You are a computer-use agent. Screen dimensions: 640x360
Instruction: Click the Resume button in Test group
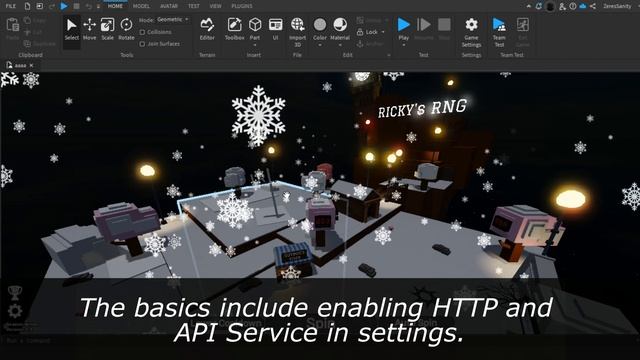coord(424,29)
